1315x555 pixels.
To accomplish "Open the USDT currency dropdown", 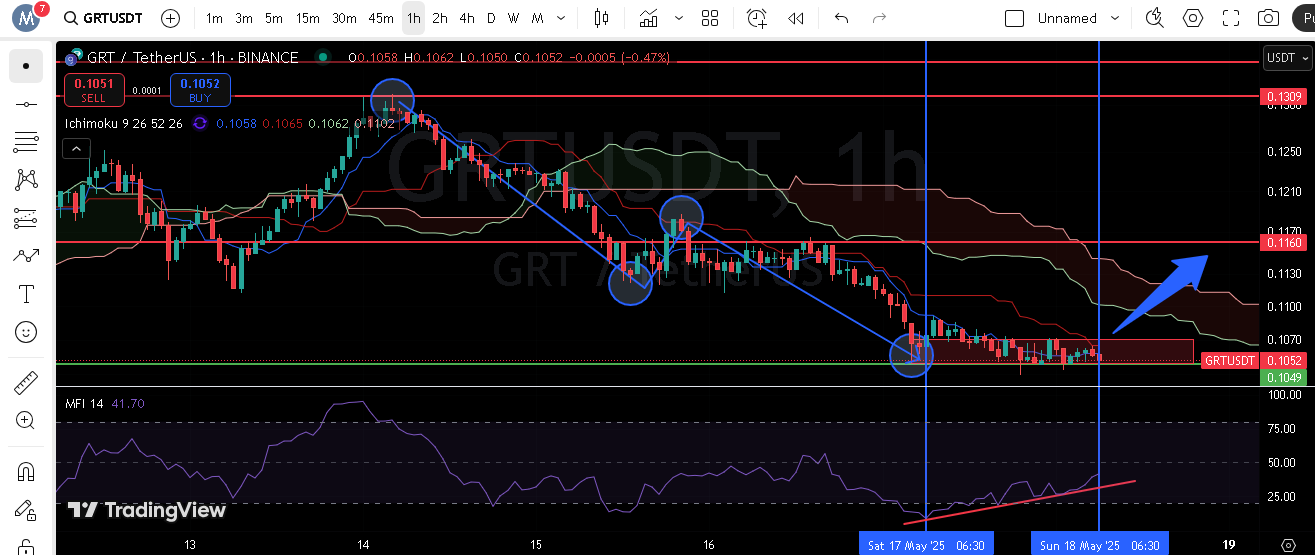I will [1287, 58].
